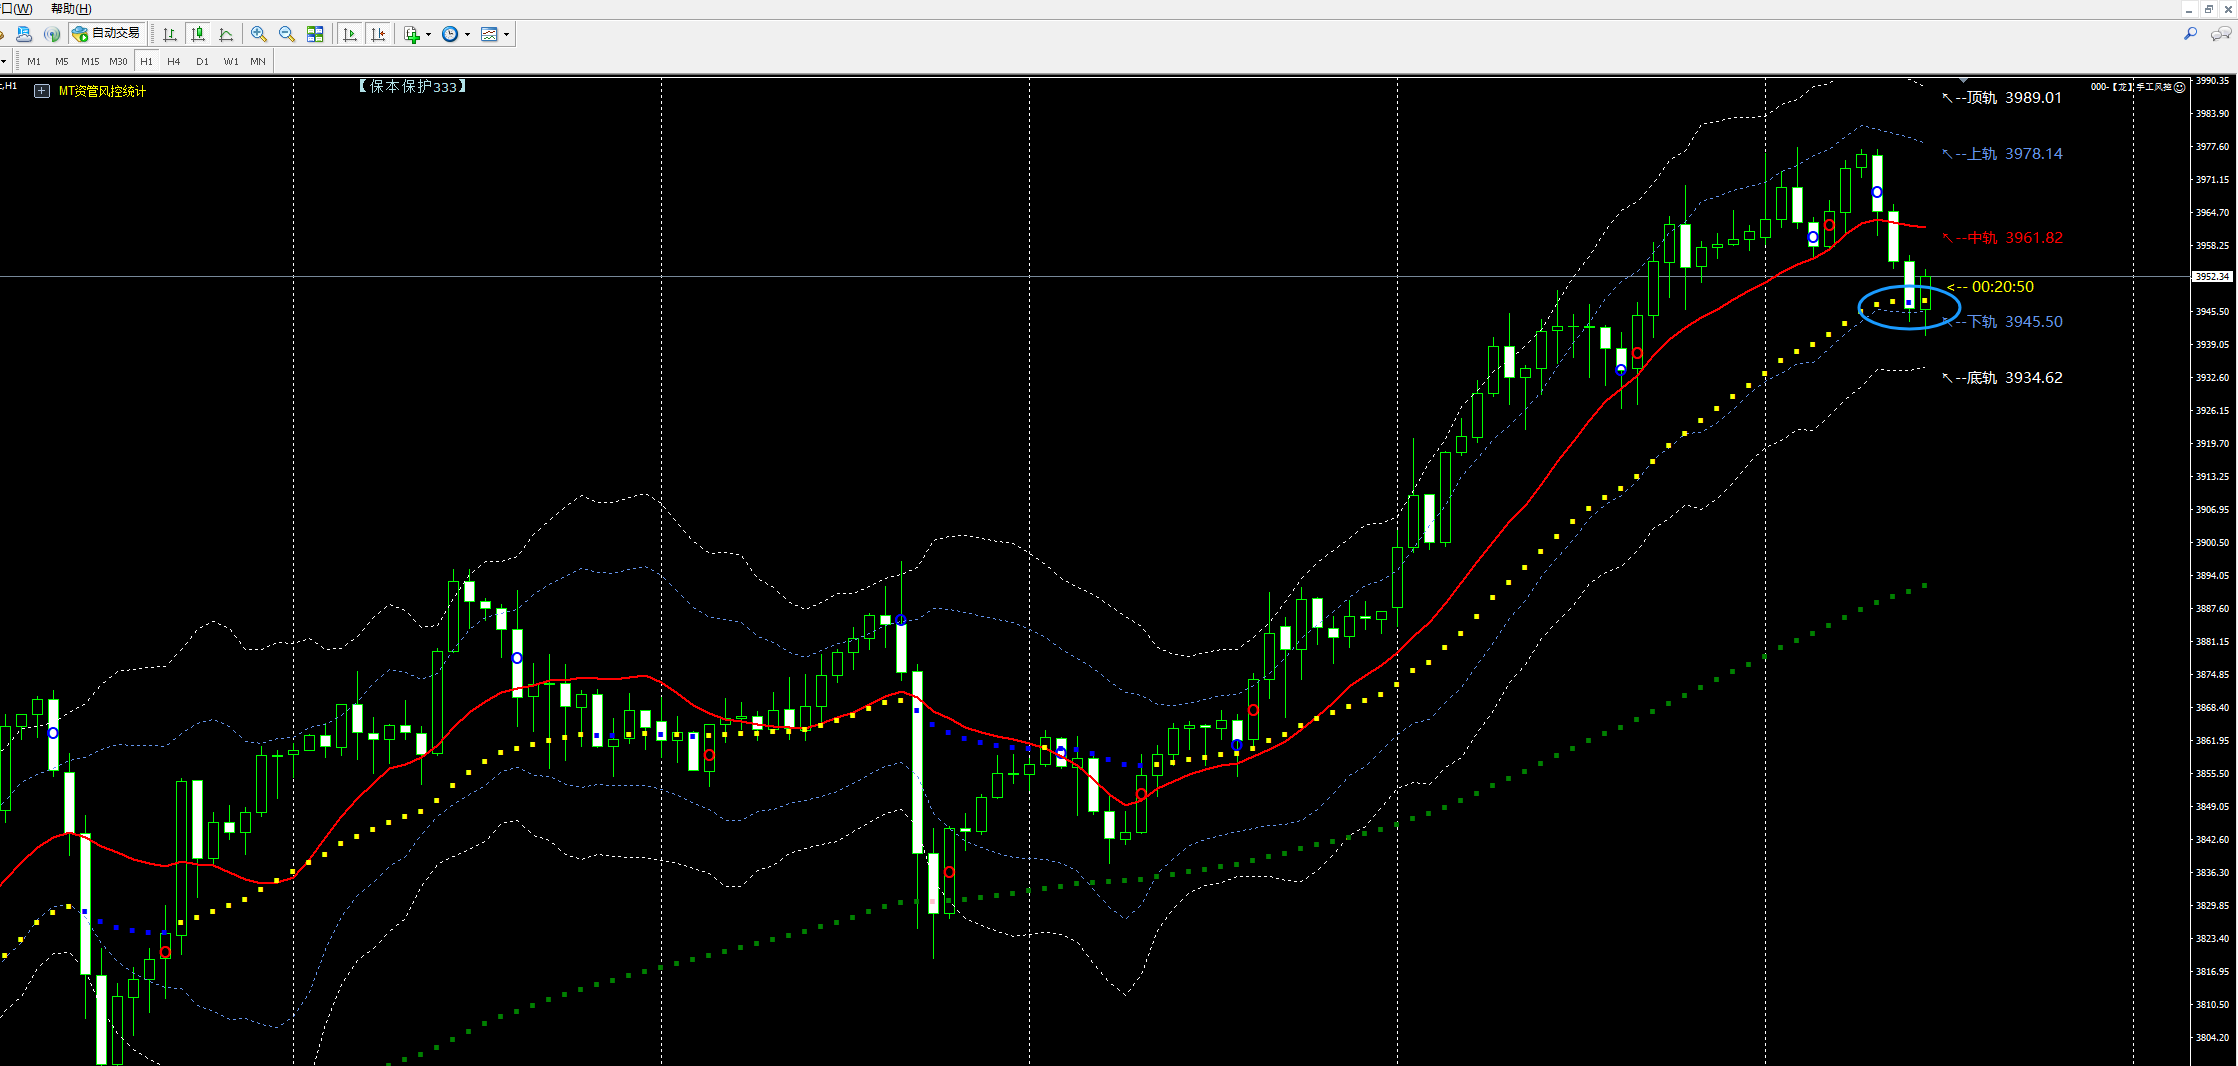Viewport: 2238px width, 1066px height.
Task: Open the chat bubbles icon
Action: pyautogui.click(x=2221, y=34)
